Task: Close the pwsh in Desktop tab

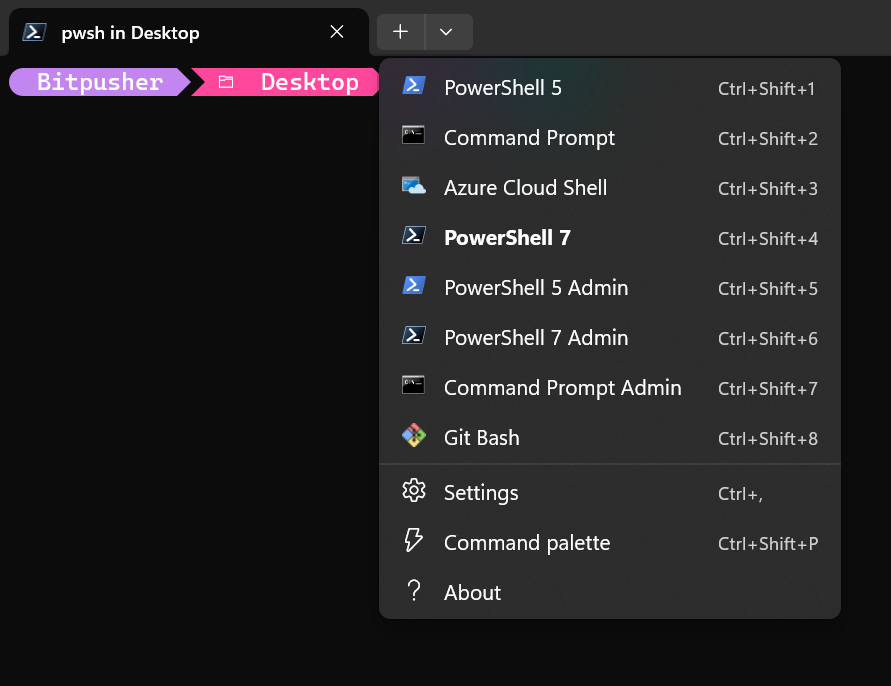Action: coord(337,32)
